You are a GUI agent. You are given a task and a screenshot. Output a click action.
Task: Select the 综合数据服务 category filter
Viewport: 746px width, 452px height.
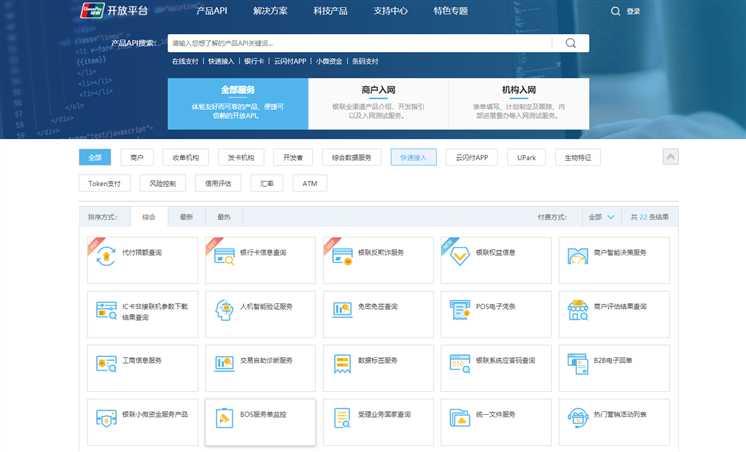tap(351, 157)
